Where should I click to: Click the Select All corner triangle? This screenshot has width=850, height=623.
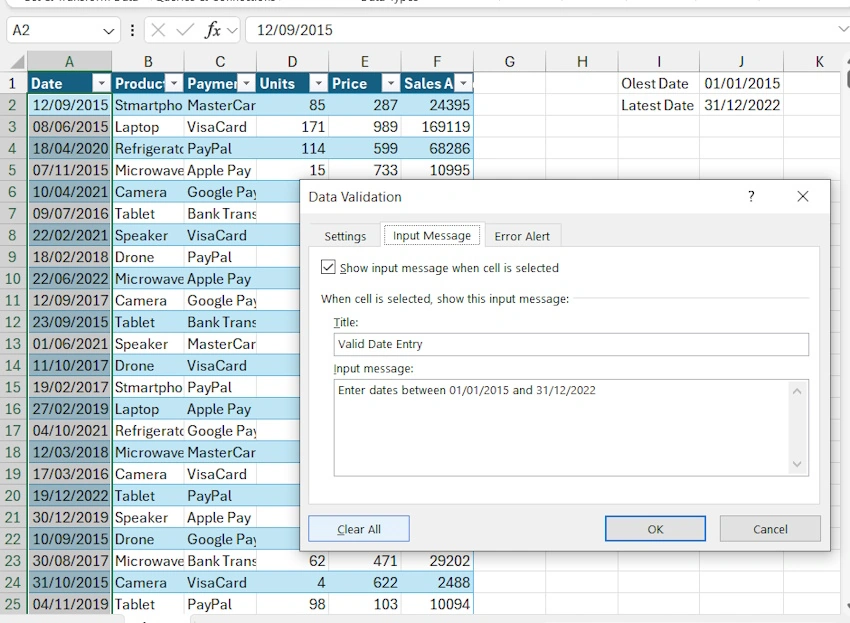tap(16, 62)
